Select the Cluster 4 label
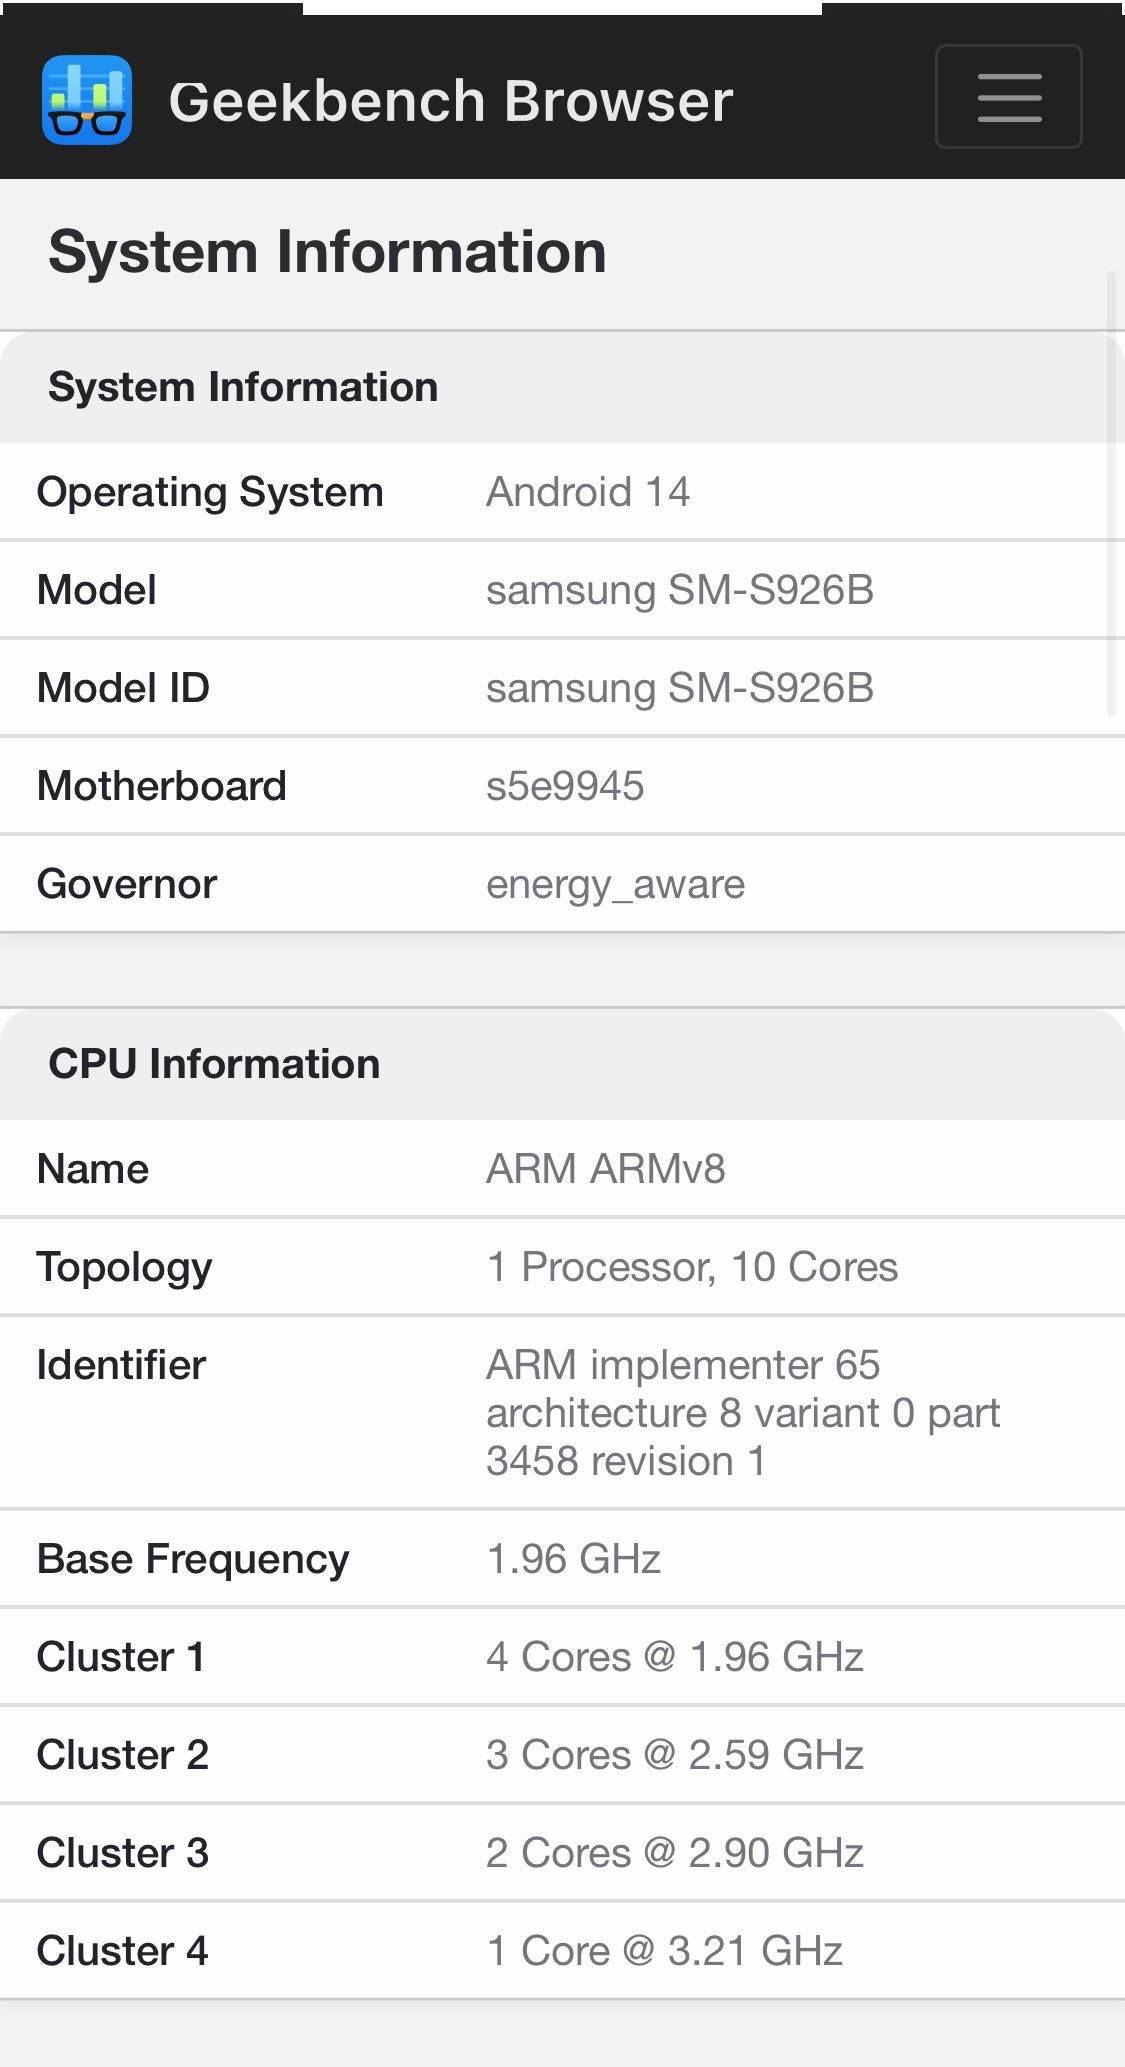Image resolution: width=1125 pixels, height=2067 pixels. pos(123,1951)
